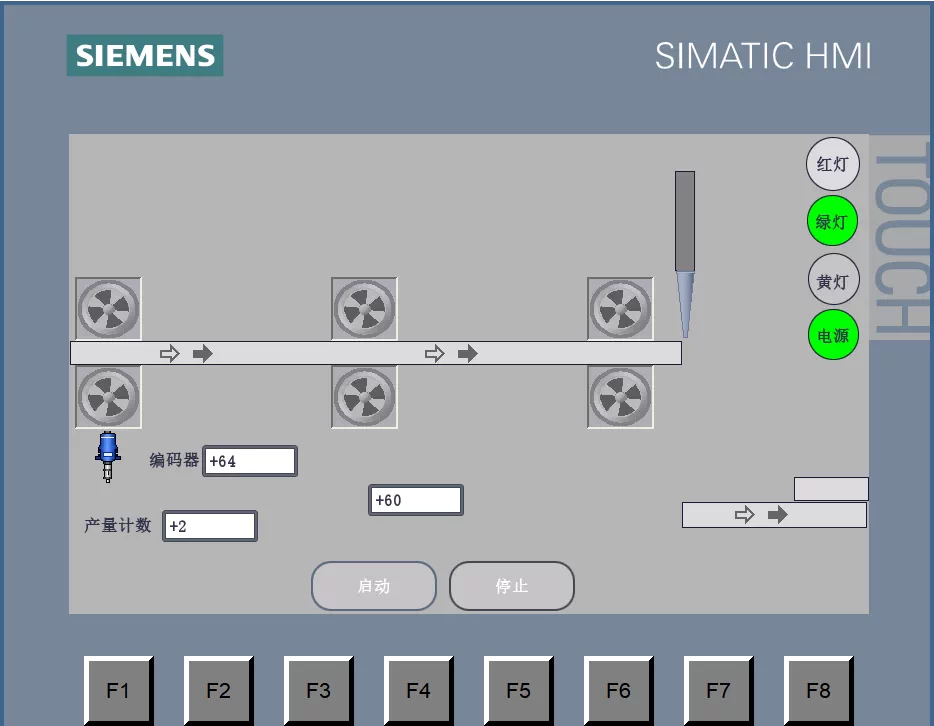This screenshot has height=726, width=934.
Task: Select the +60 value field
Action: [416, 500]
